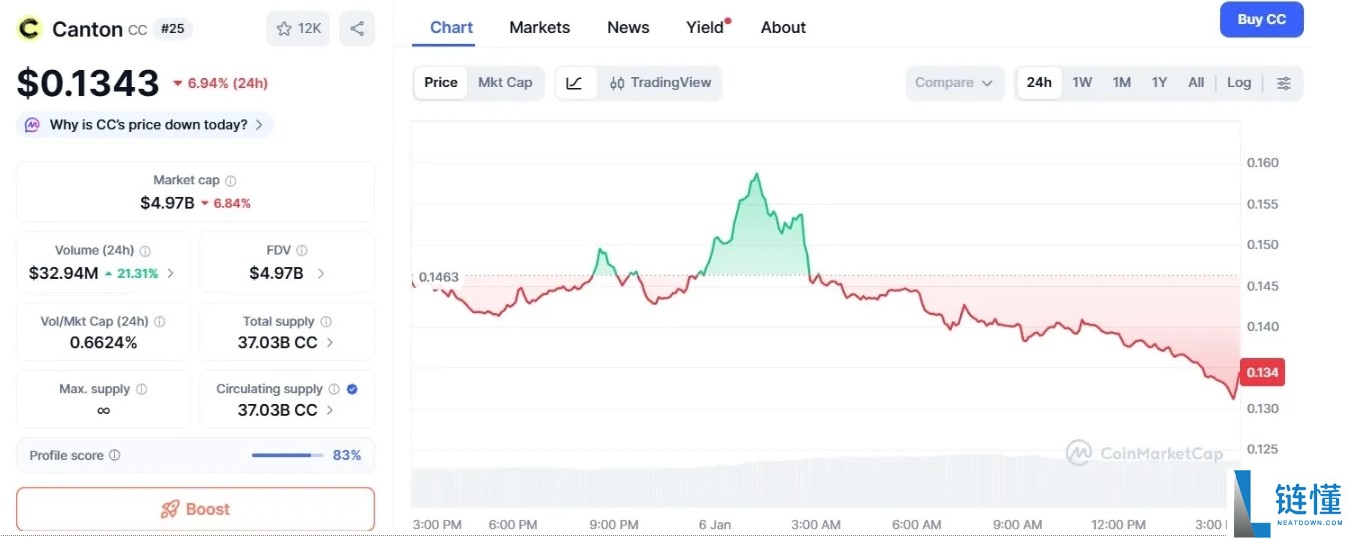Switch to TradingView candlestick chart

point(660,83)
